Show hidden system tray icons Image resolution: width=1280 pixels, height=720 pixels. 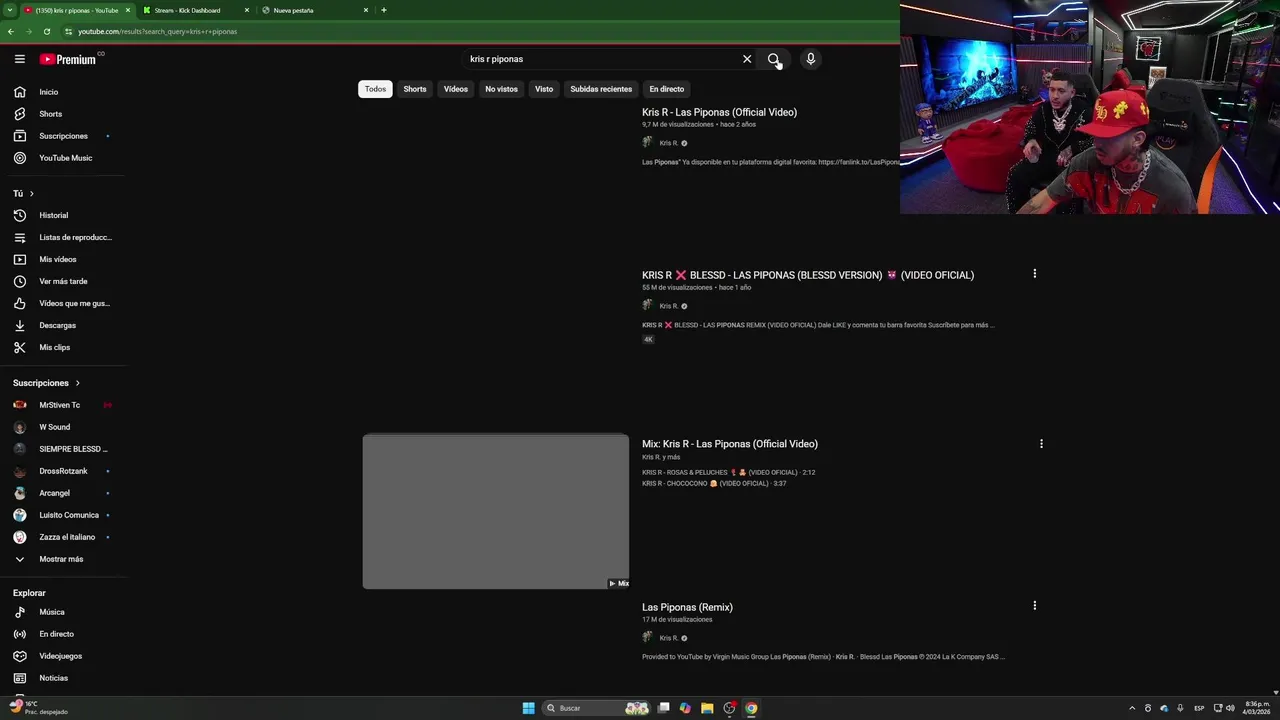point(1132,708)
